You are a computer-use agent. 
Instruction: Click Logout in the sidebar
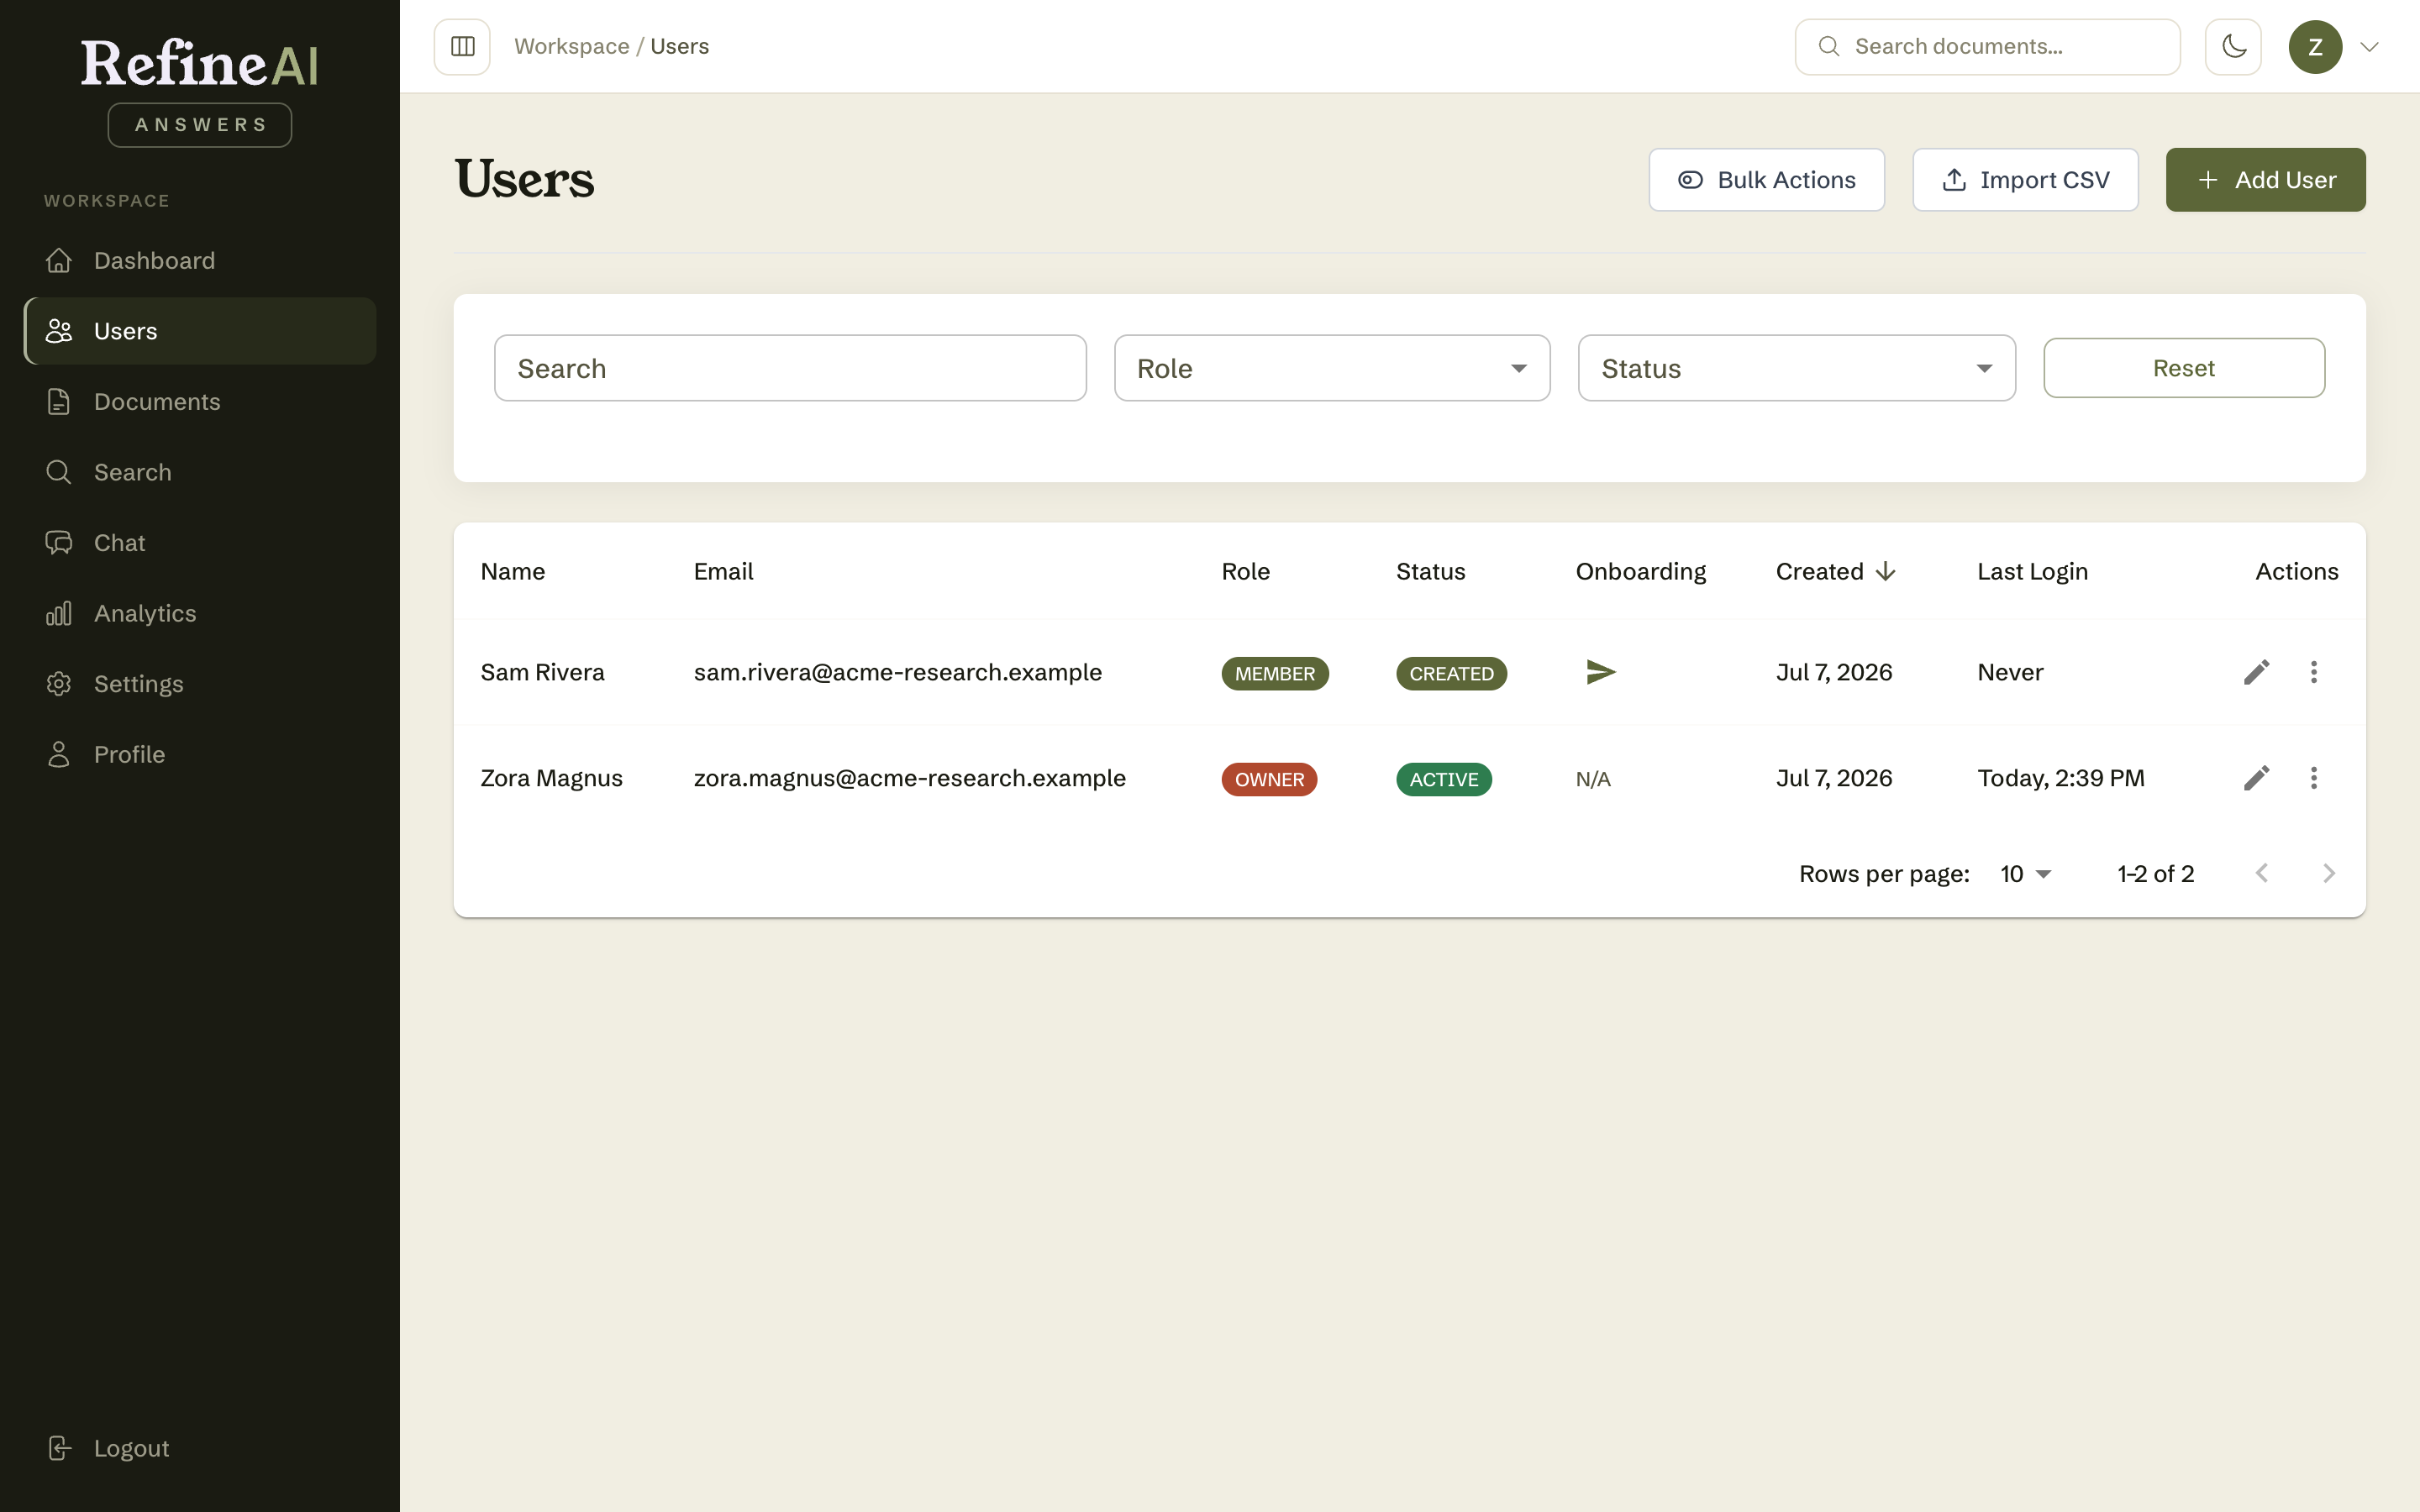[x=200, y=1448]
